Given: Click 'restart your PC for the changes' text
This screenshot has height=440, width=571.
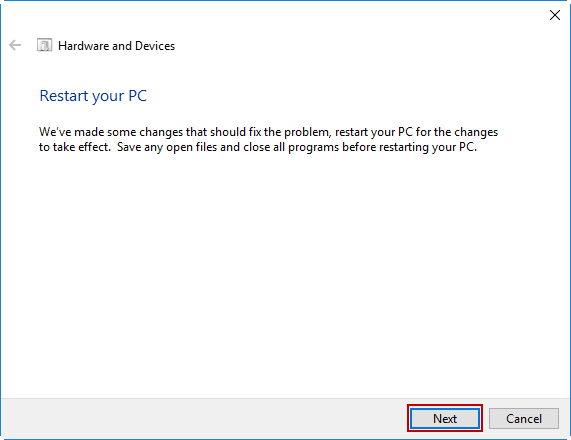Looking at the screenshot, I should (x=416, y=132).
